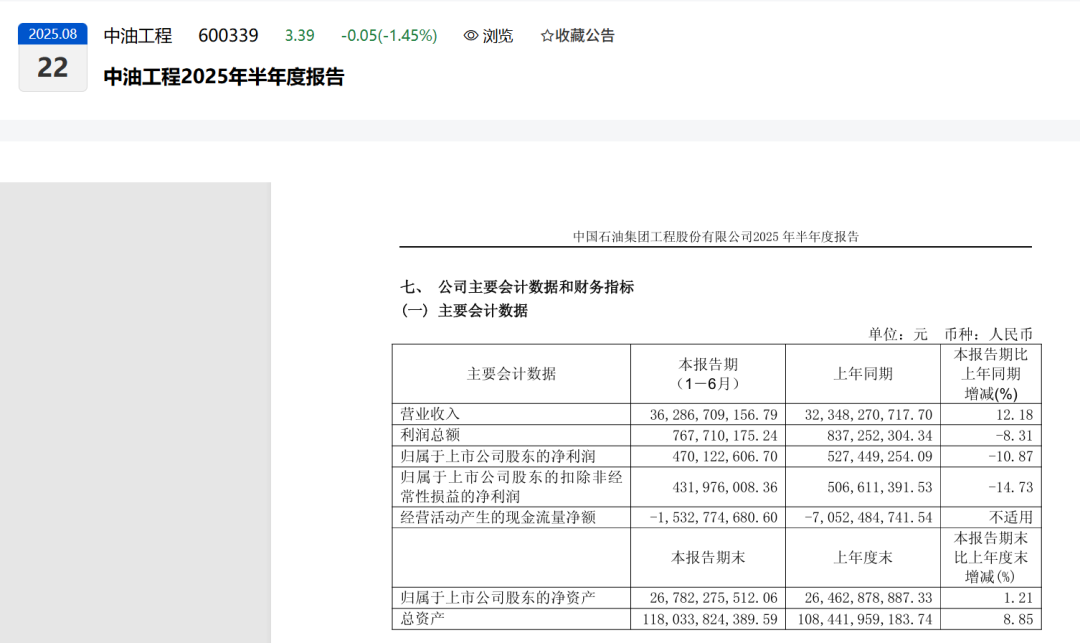Click the 不适用 cell
Image resolution: width=1080 pixels, height=643 pixels.
click(1011, 517)
